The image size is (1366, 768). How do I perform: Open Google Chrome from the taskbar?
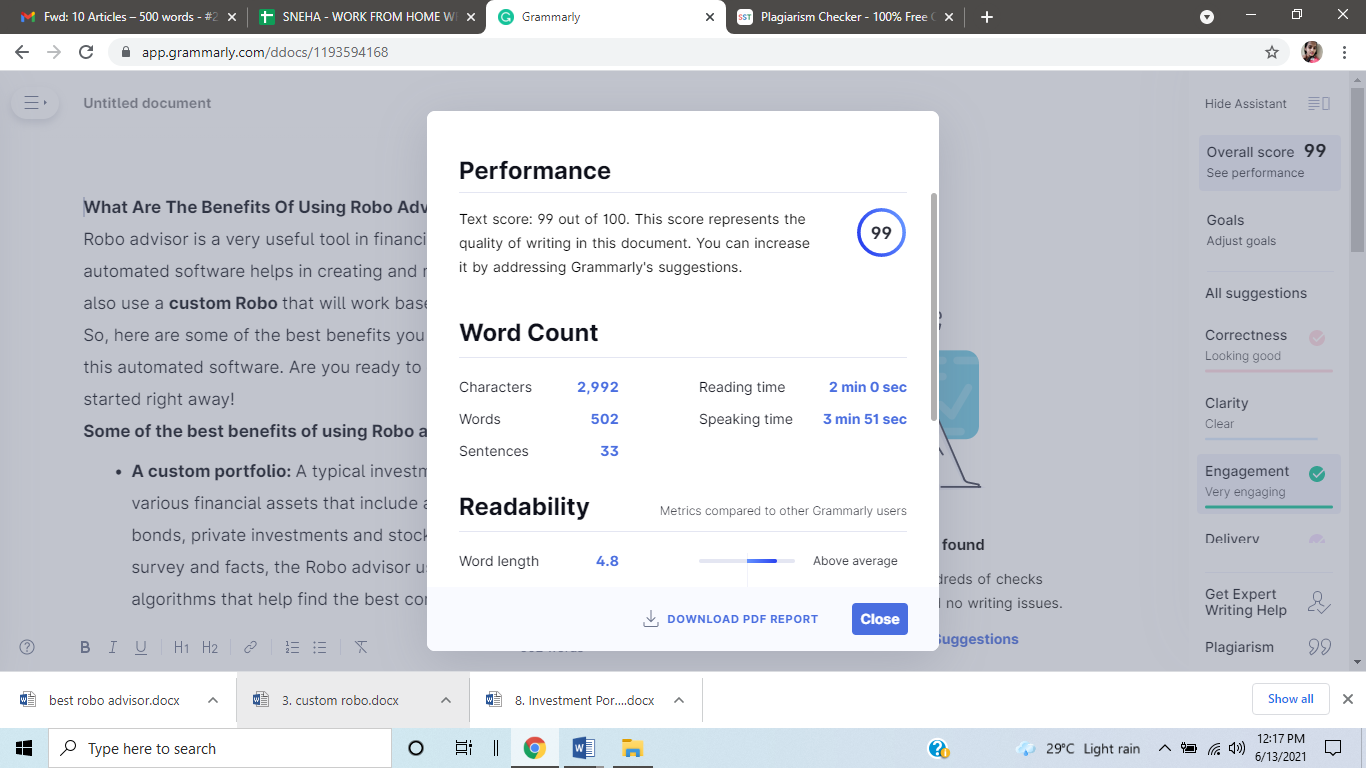point(535,748)
